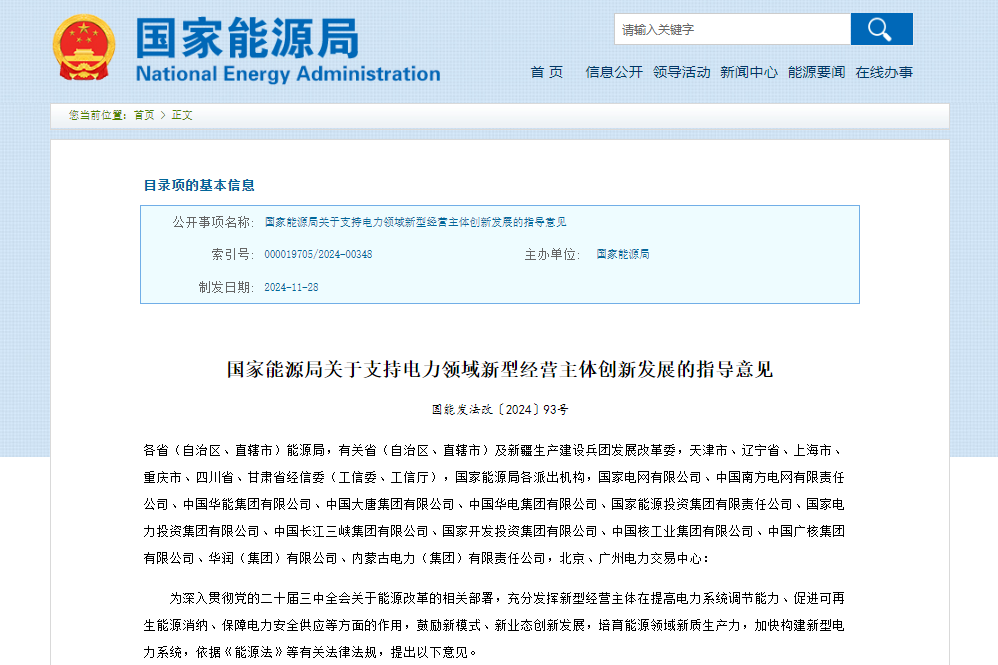Open the 在线办事 navigation menu
Screen dimensions: 998x665
pos(885,72)
